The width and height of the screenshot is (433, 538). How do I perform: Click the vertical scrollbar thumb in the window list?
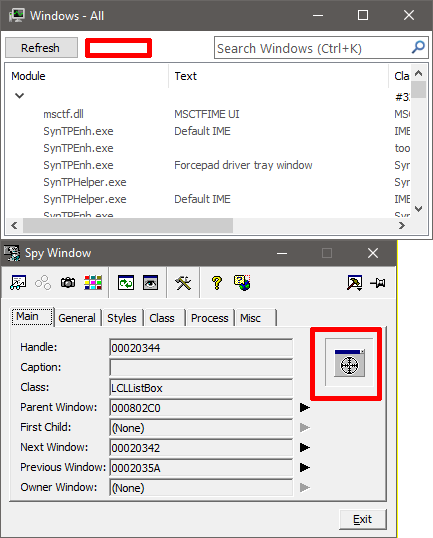(419, 90)
